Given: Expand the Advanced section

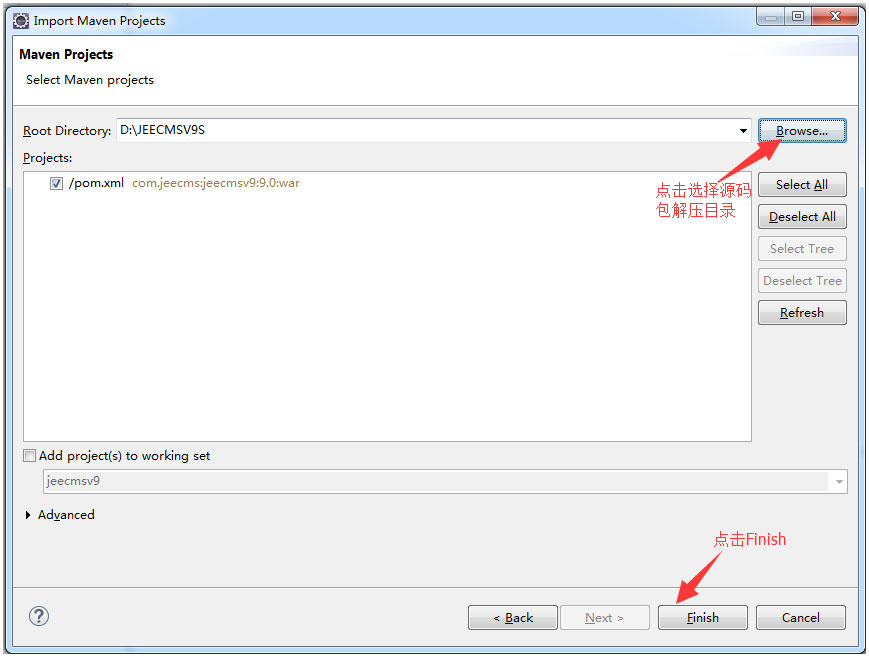Looking at the screenshot, I should (x=28, y=515).
